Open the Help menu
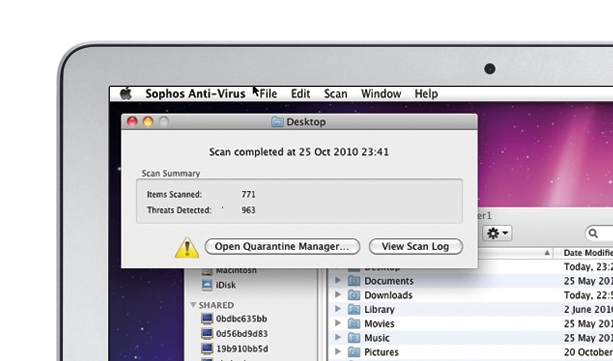This screenshot has height=361, width=613. coord(426,94)
